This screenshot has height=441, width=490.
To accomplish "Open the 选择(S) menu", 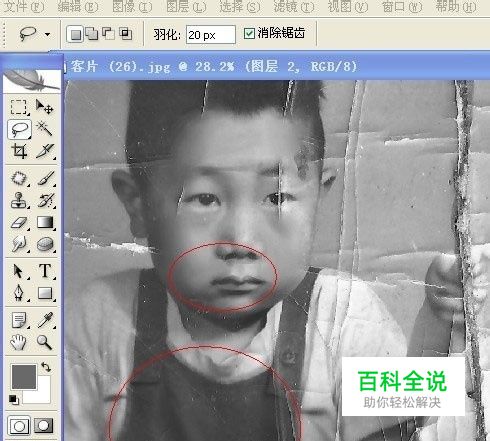I will (240, 6).
